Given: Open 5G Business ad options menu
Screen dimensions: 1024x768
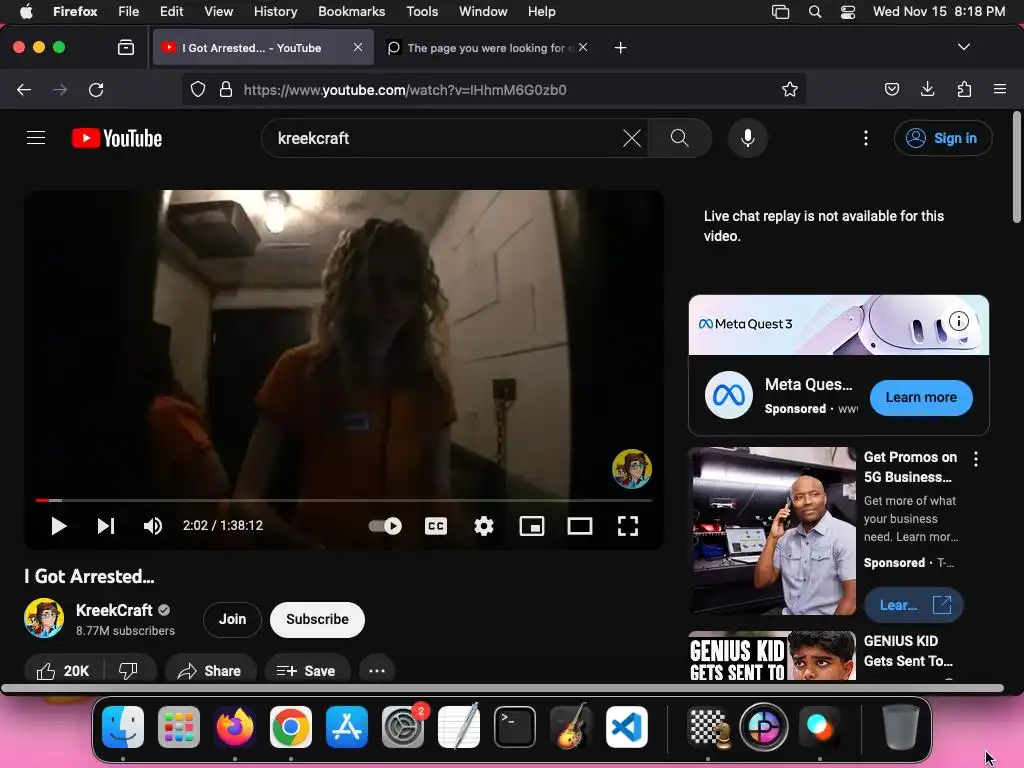Looking at the screenshot, I should pos(976,459).
